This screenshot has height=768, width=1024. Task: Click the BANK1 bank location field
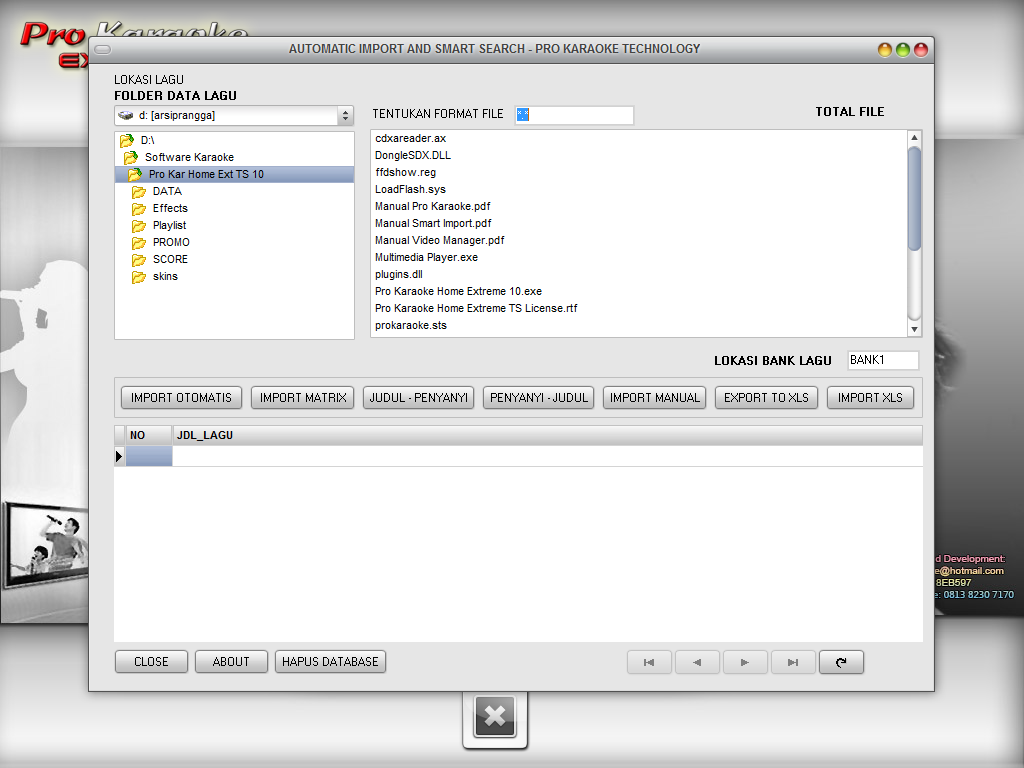point(883,360)
